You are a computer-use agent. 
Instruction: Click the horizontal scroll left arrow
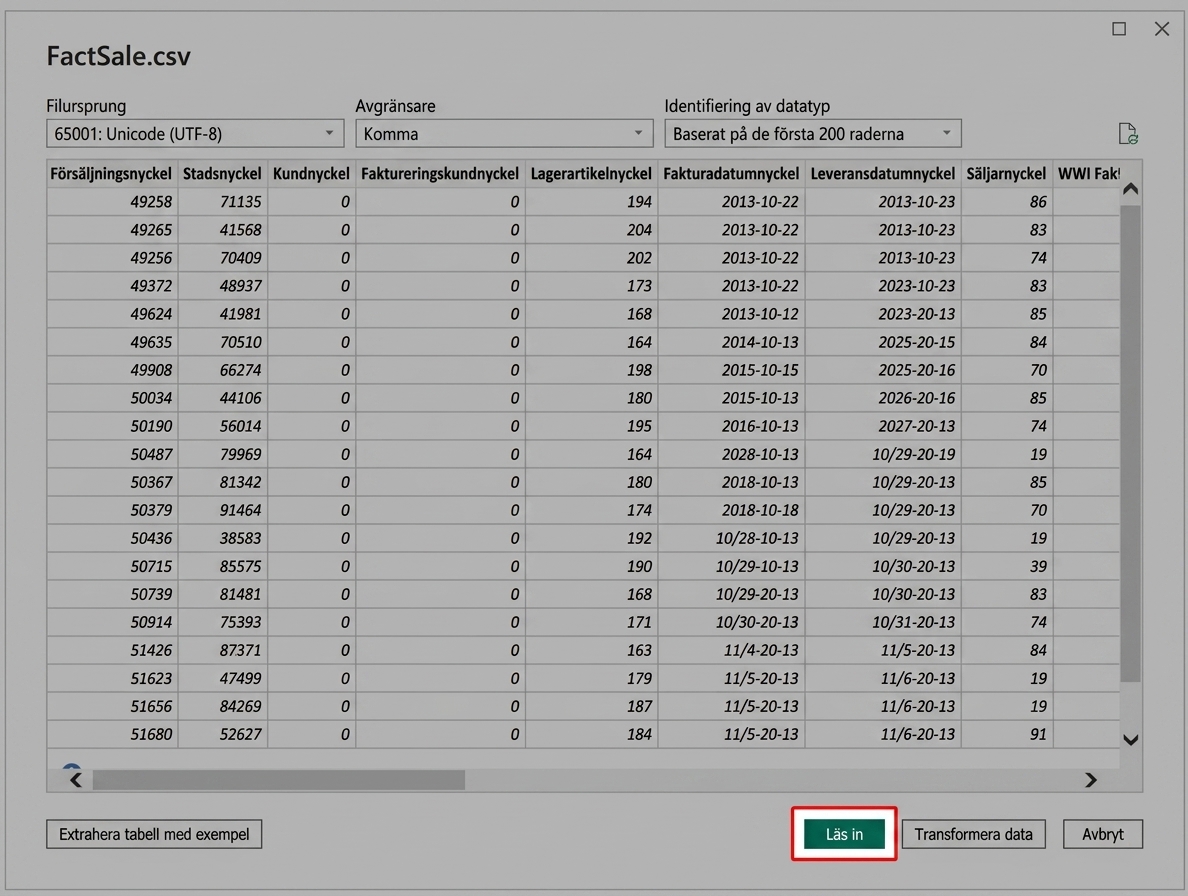click(x=75, y=779)
